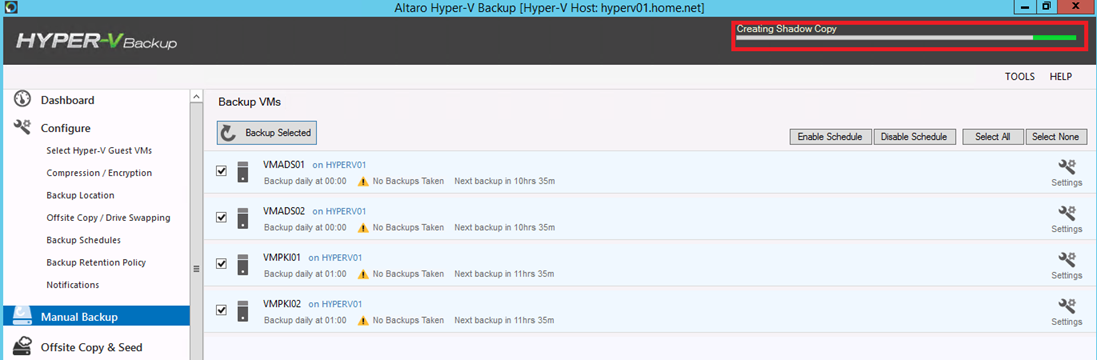
Task: Click the warning icon in VMADS01 row
Action: (x=363, y=182)
